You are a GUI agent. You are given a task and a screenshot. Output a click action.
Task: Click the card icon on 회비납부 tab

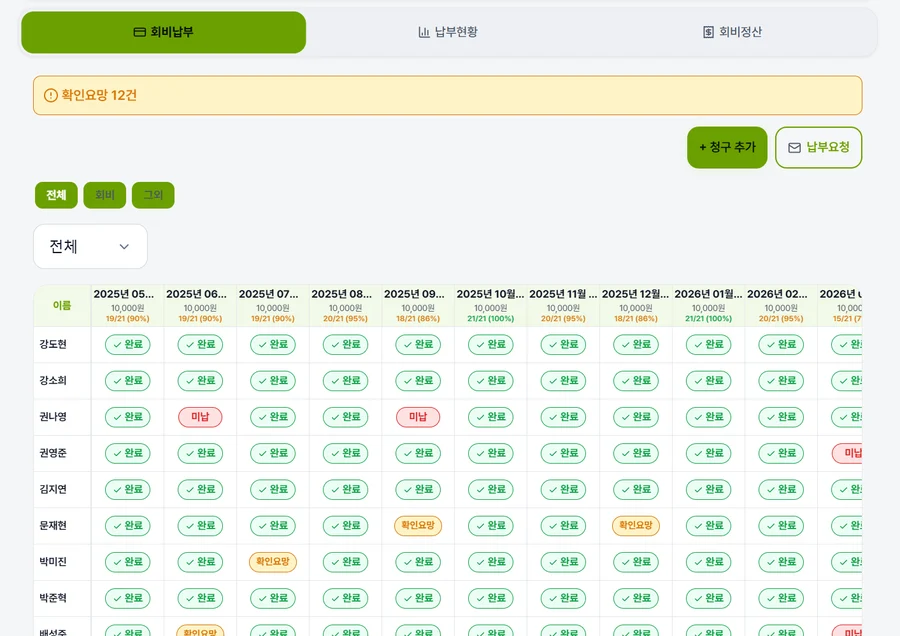point(139,32)
